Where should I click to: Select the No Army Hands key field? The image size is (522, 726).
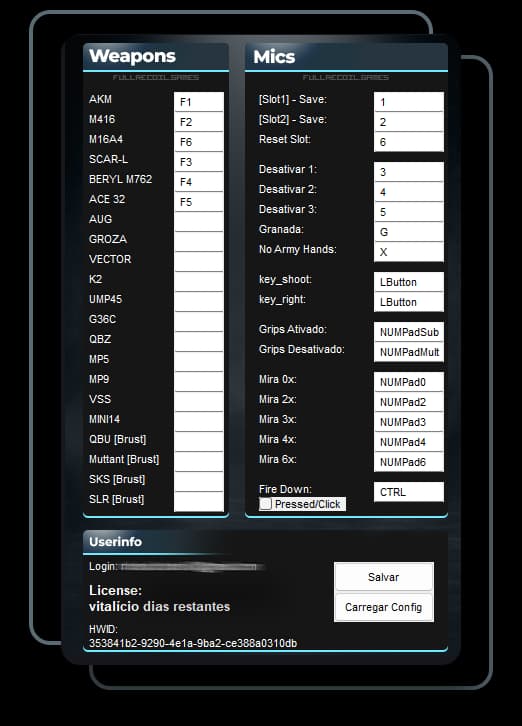click(409, 252)
